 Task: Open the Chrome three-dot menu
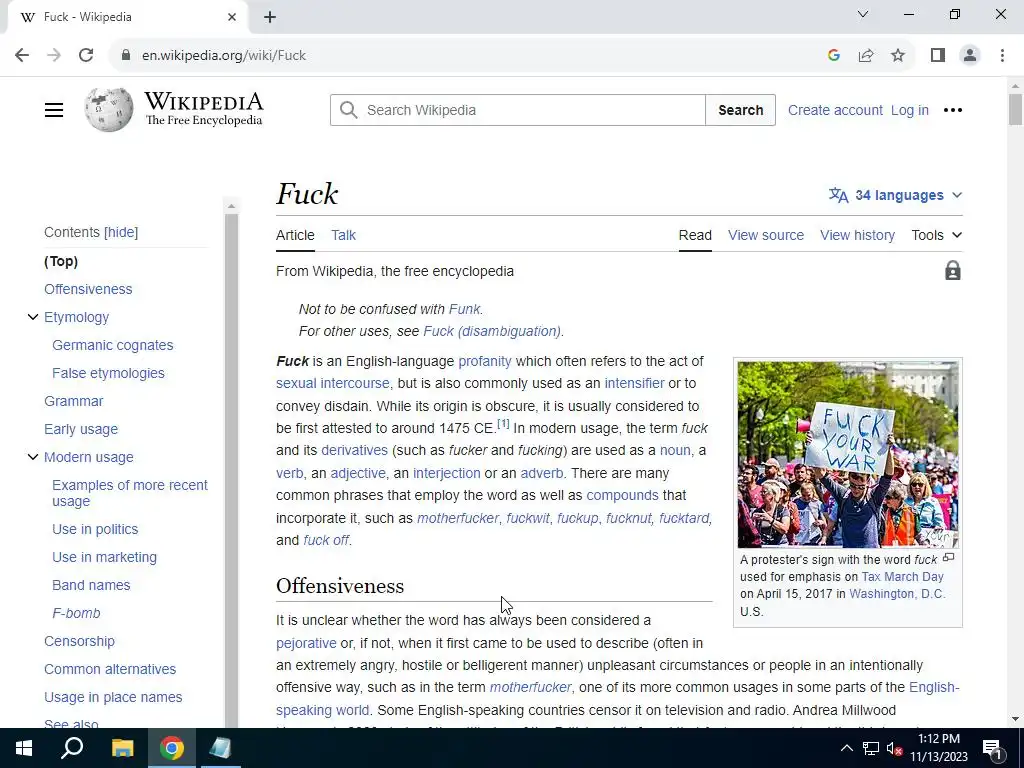pyautogui.click(x=1002, y=55)
